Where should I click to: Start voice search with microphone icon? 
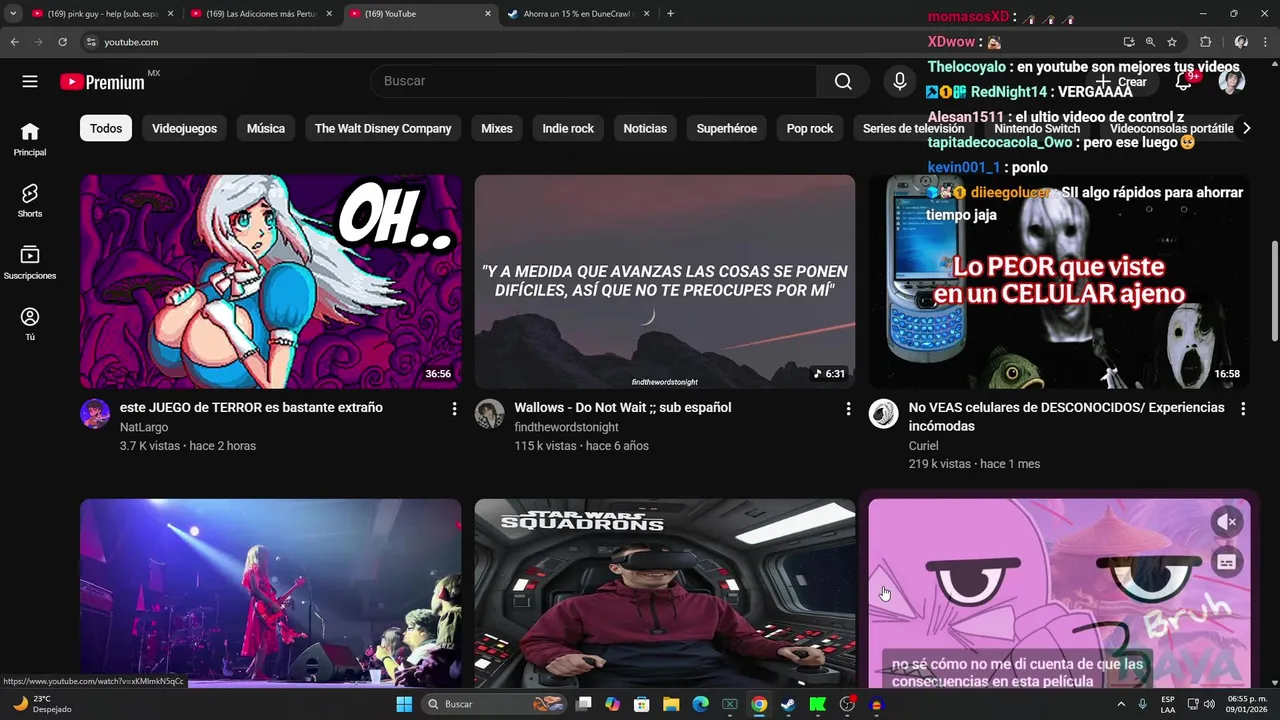point(900,82)
